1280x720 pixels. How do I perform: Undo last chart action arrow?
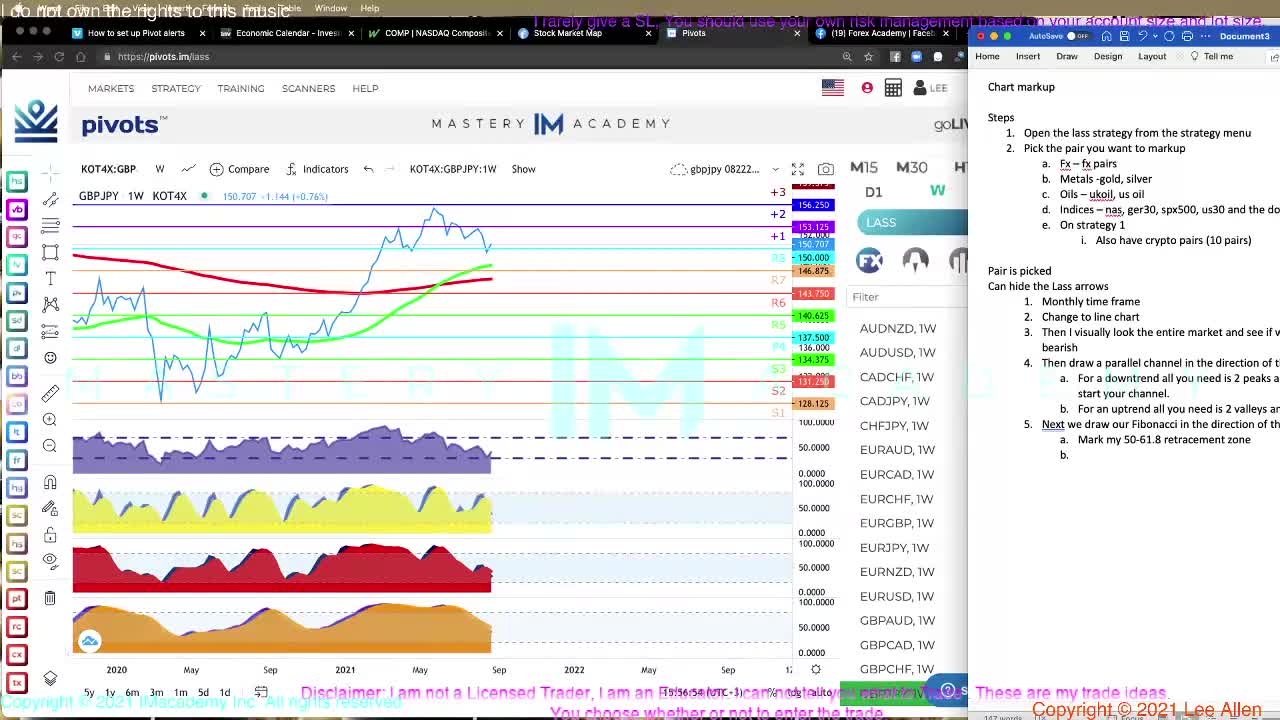coord(368,169)
